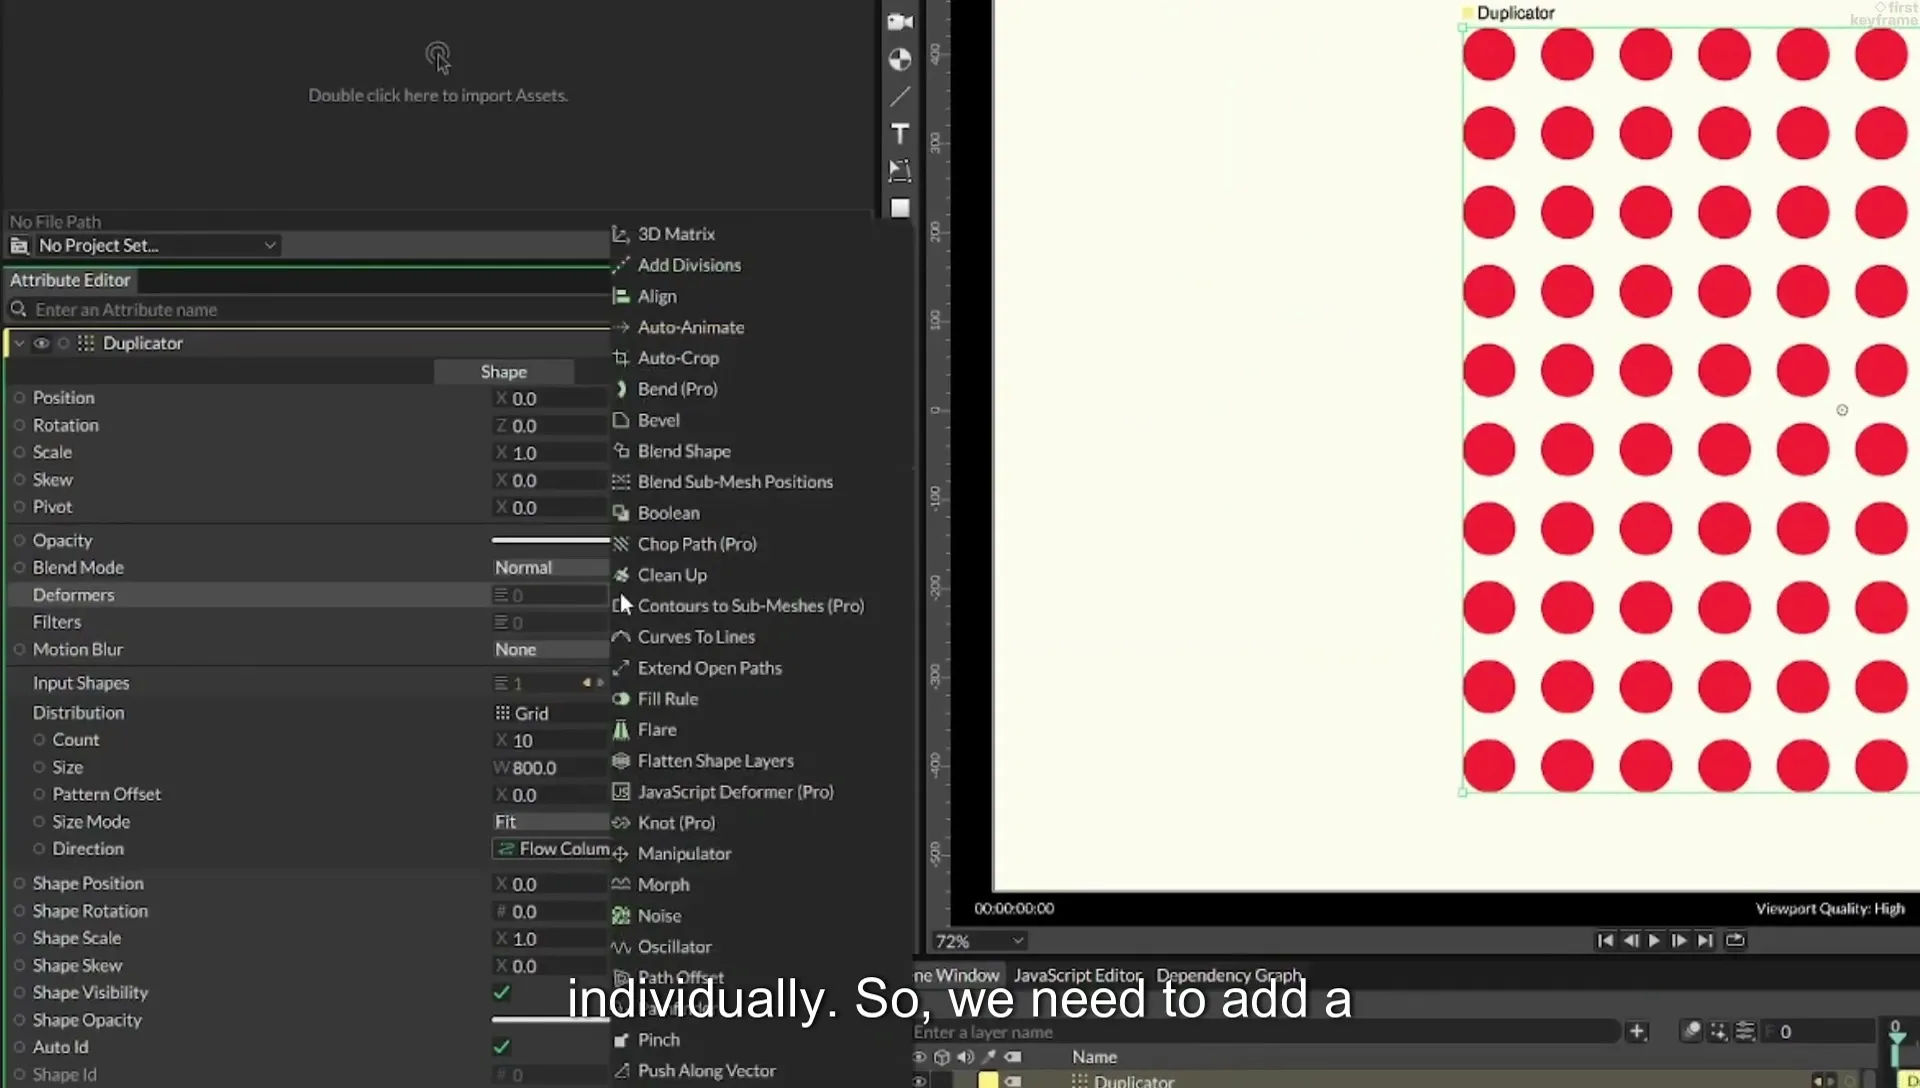Adjust the Shape Opacity slider
Screen dimensions: 1920x1088
pyautogui.click(x=550, y=1020)
